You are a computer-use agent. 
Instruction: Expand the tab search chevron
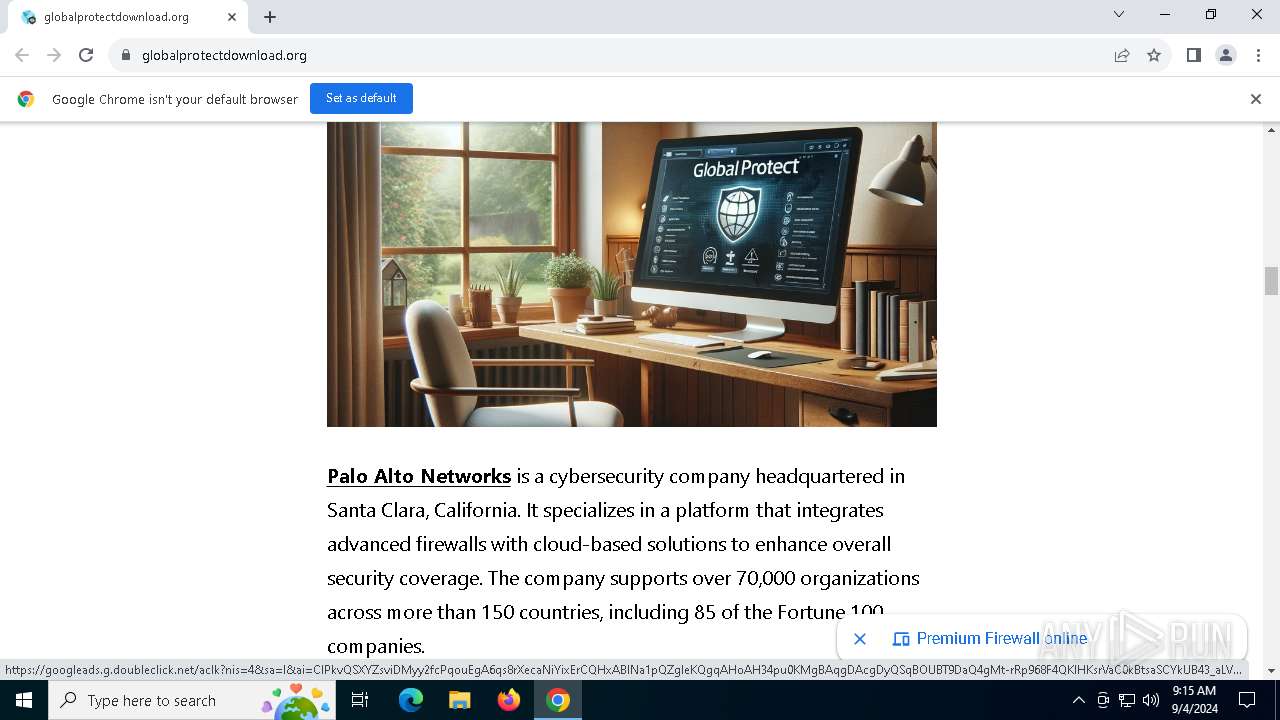click(x=1119, y=14)
